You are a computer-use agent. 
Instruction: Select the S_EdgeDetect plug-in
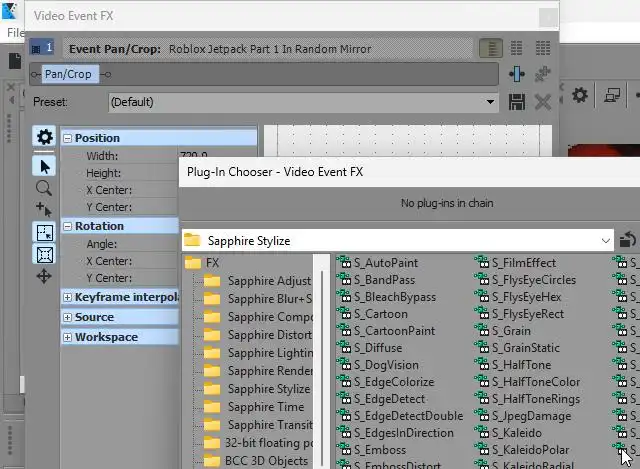click(381, 399)
